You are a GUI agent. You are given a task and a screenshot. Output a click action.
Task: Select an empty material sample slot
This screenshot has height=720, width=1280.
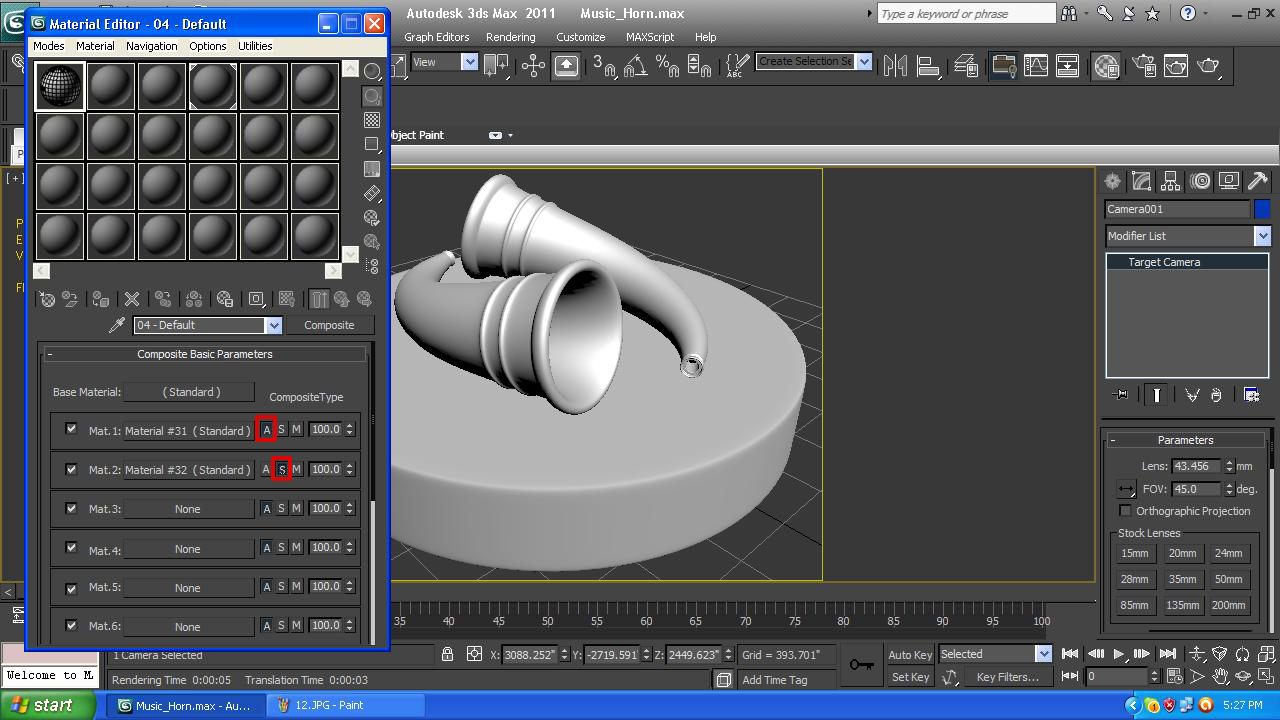click(x=110, y=85)
